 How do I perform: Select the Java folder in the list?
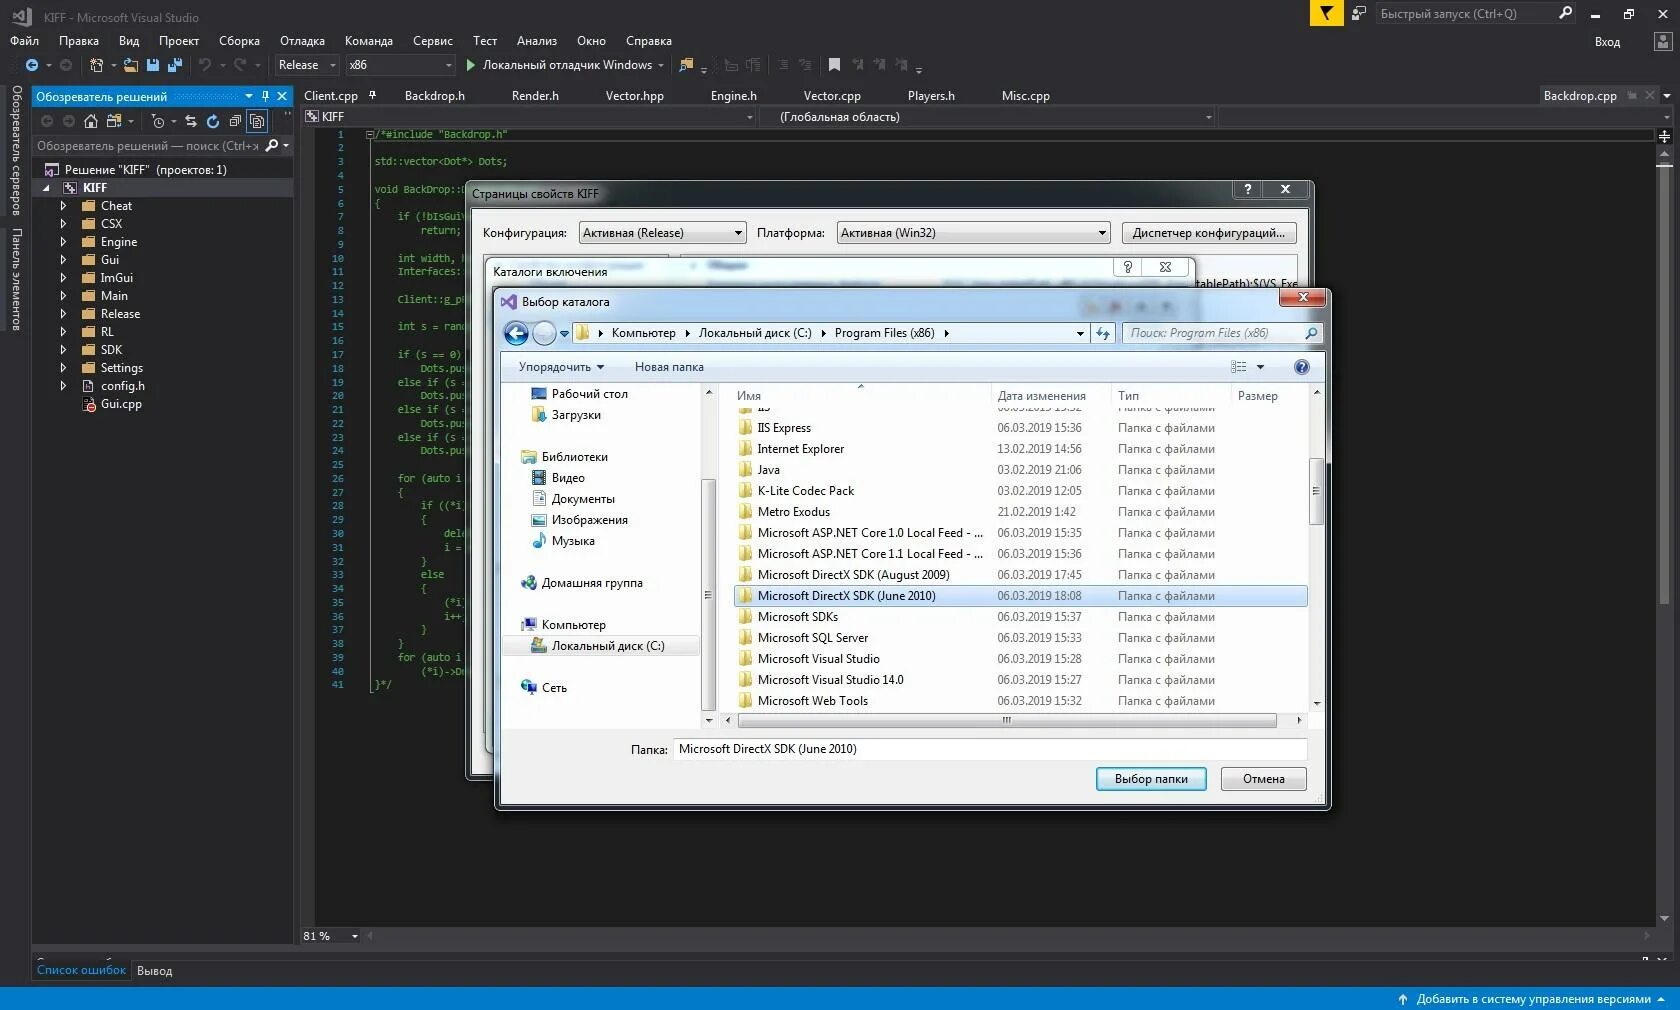pos(1020,470)
